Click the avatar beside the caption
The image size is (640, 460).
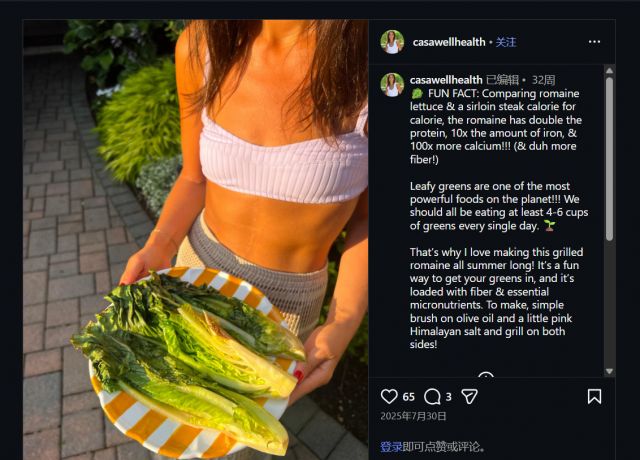coord(392,84)
